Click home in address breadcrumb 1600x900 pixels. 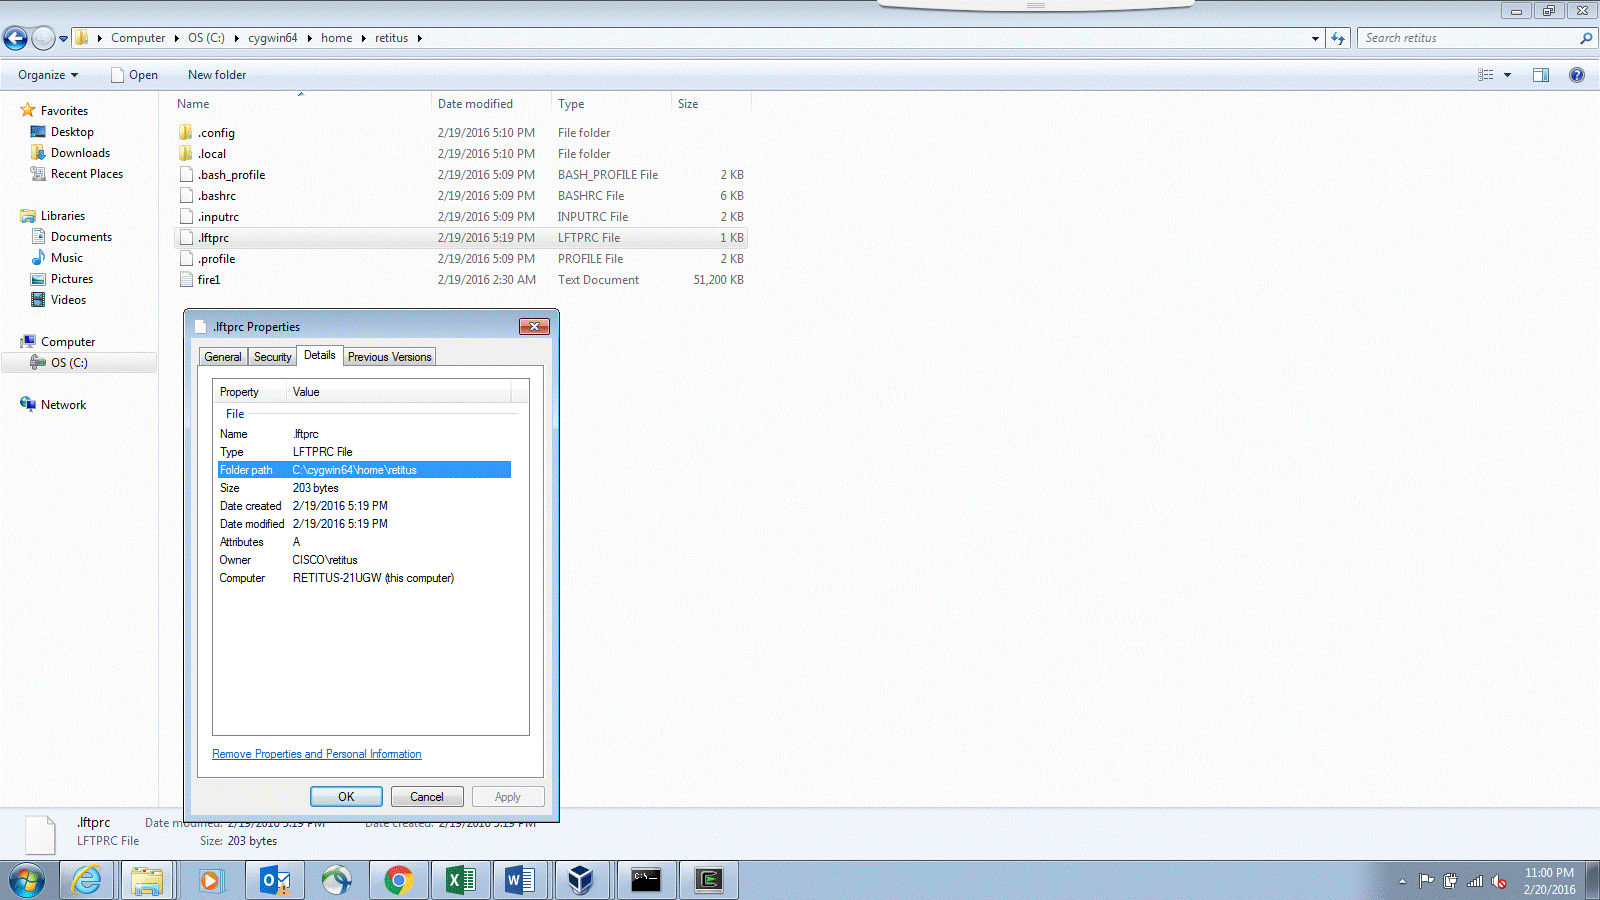tap(337, 38)
